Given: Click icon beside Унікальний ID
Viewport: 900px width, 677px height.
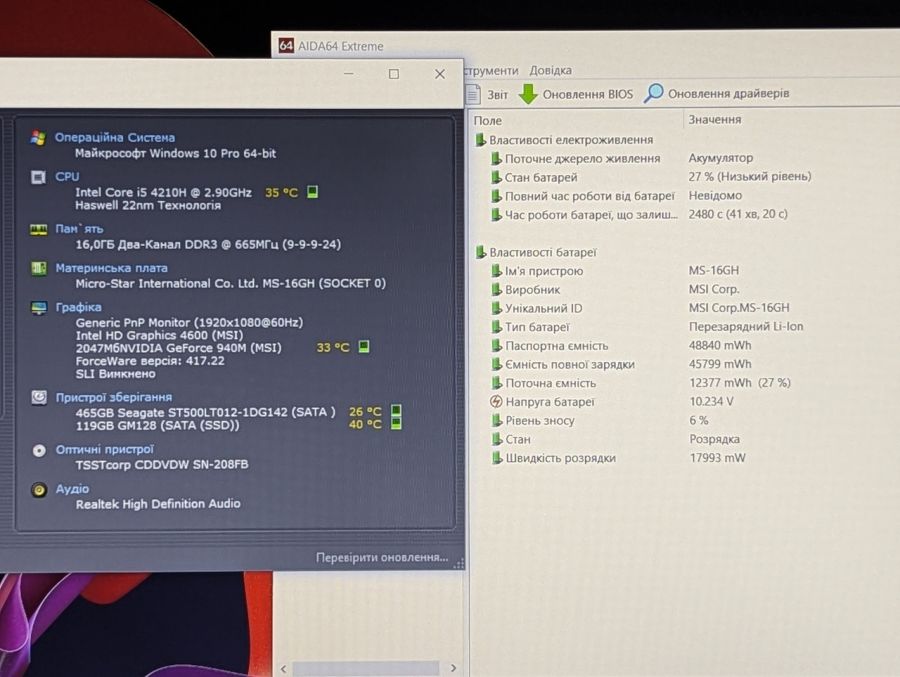Looking at the screenshot, I should (496, 308).
